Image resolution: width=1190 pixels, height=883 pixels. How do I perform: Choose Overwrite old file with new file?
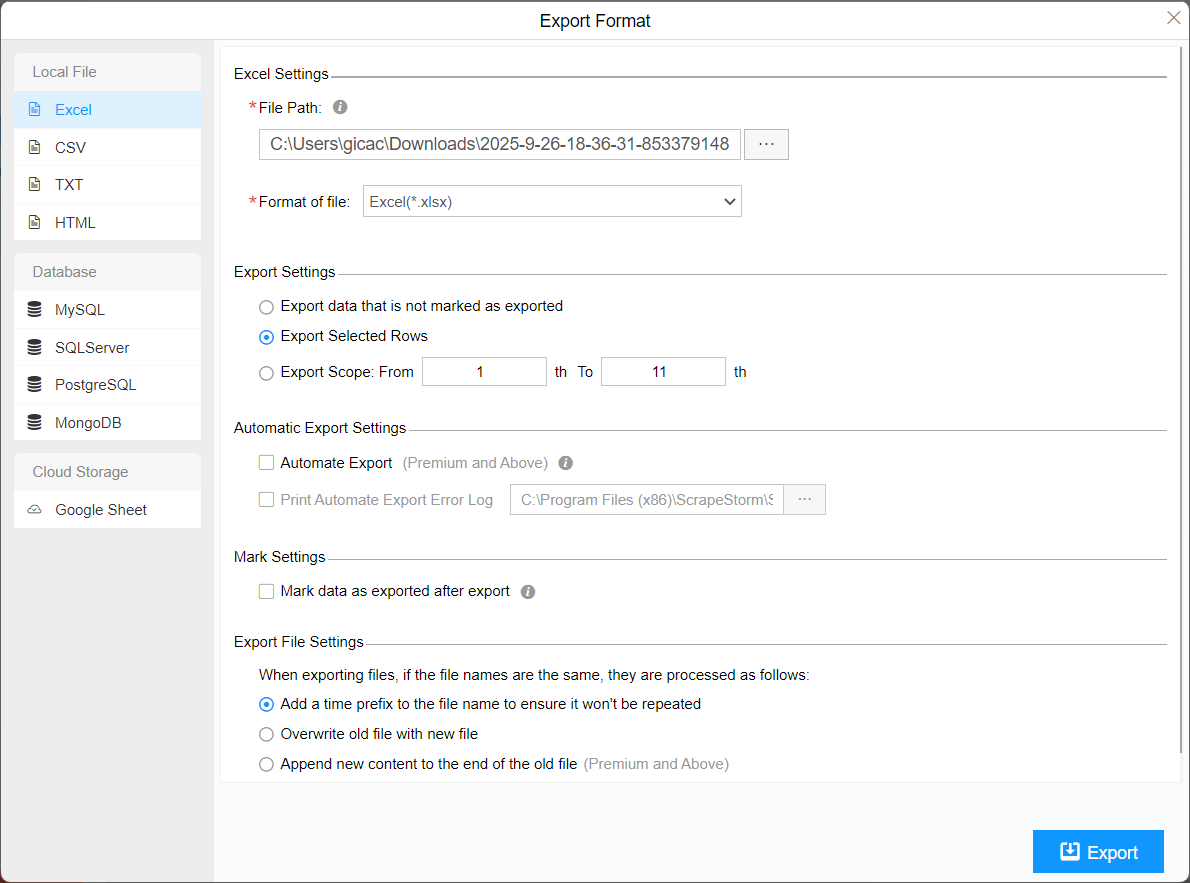pos(266,733)
